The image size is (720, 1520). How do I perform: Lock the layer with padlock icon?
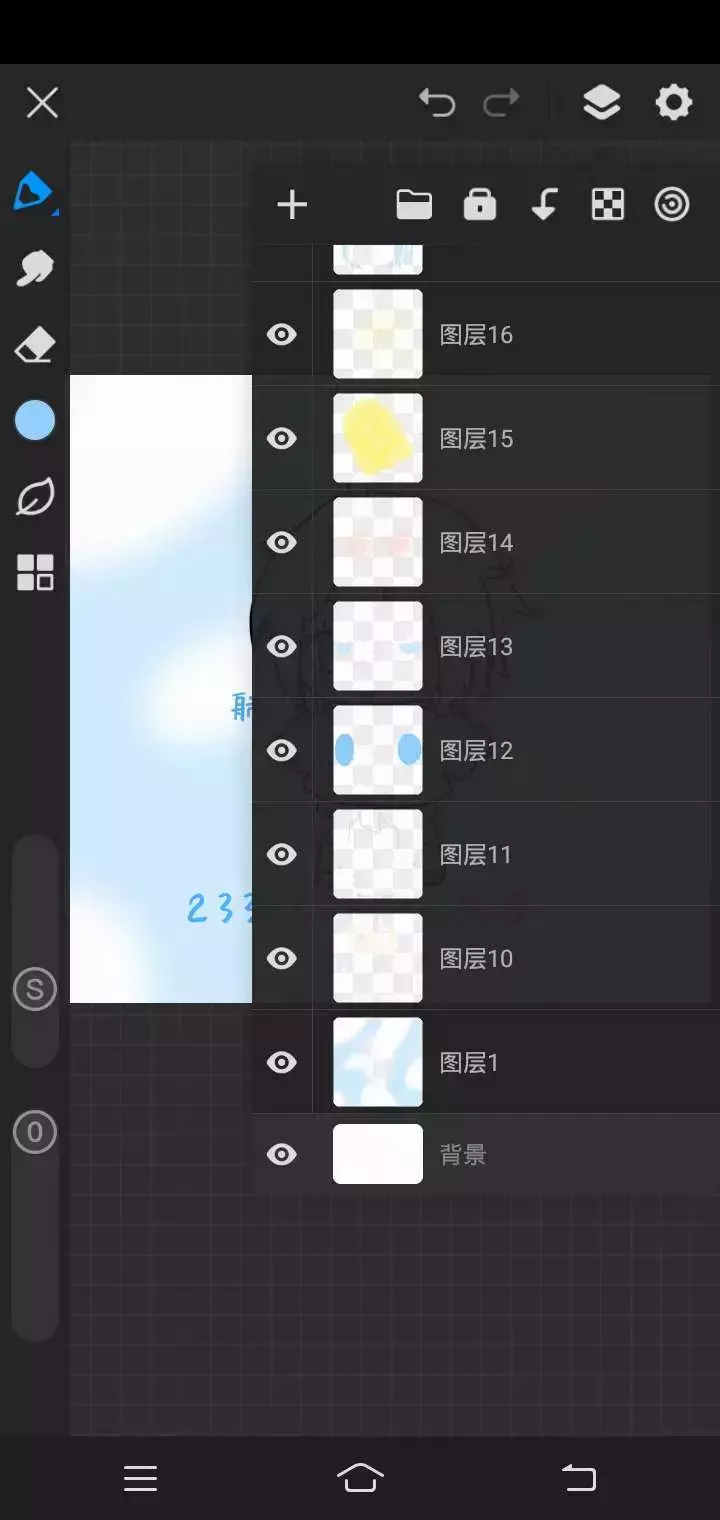[x=480, y=204]
